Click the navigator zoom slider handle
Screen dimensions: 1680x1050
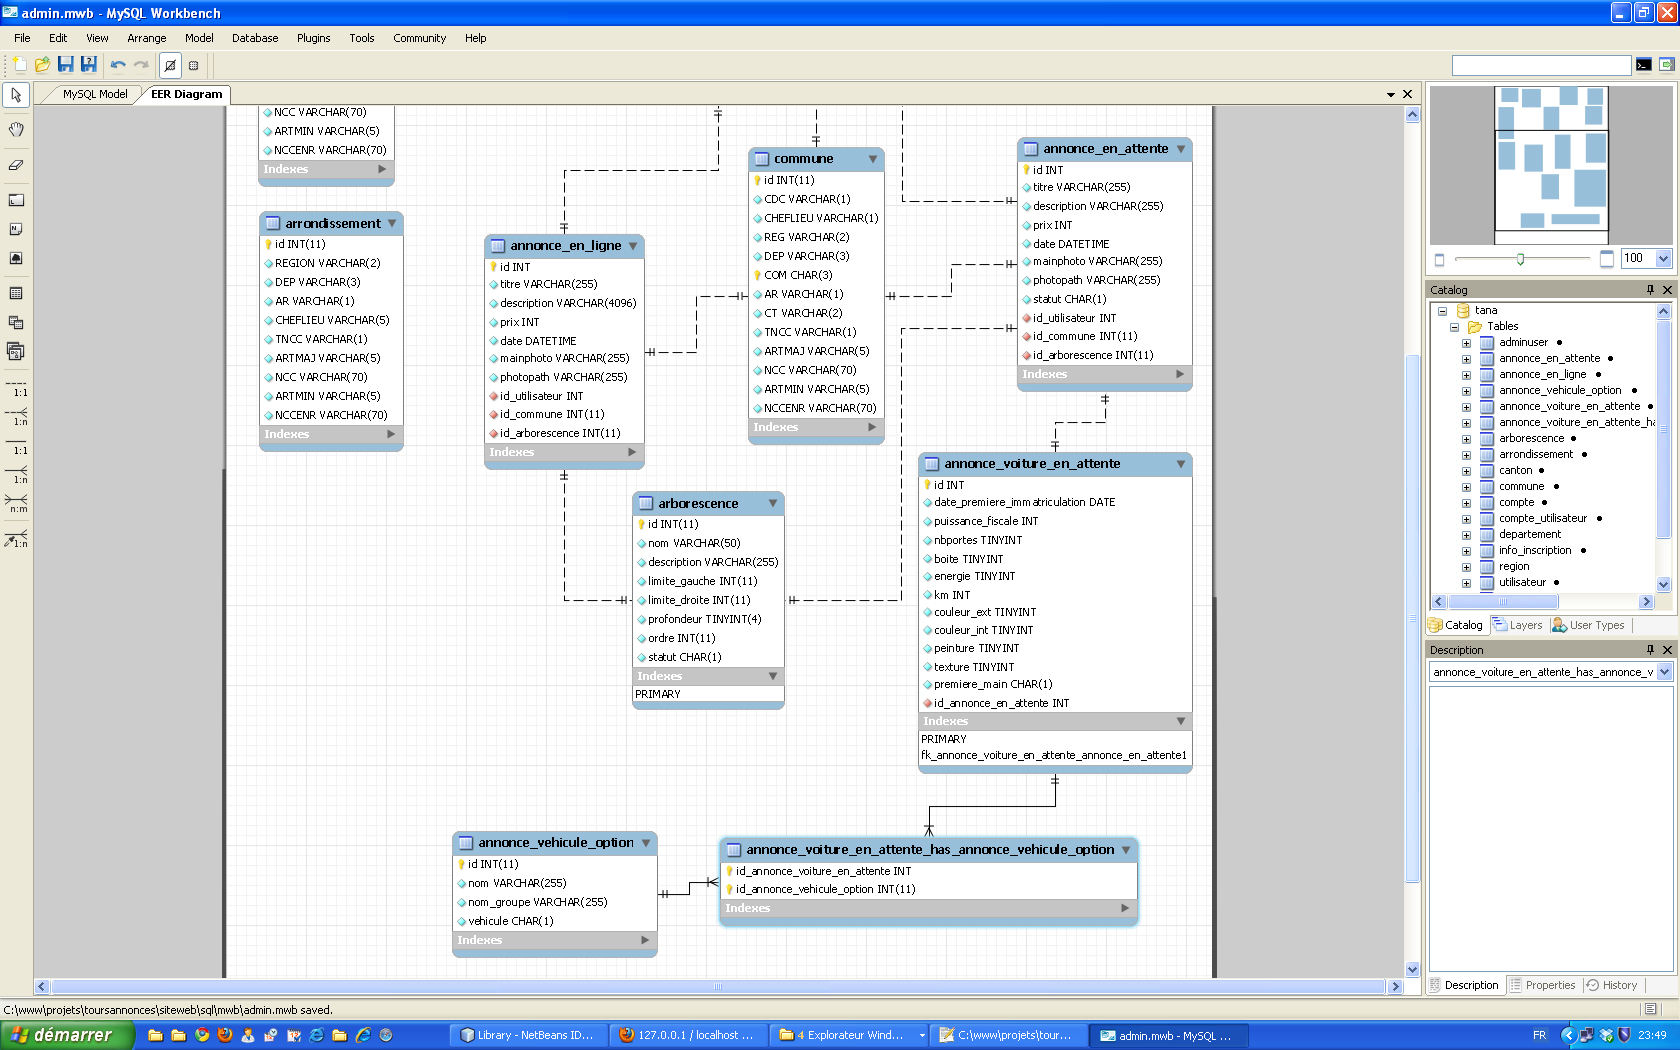click(1520, 259)
